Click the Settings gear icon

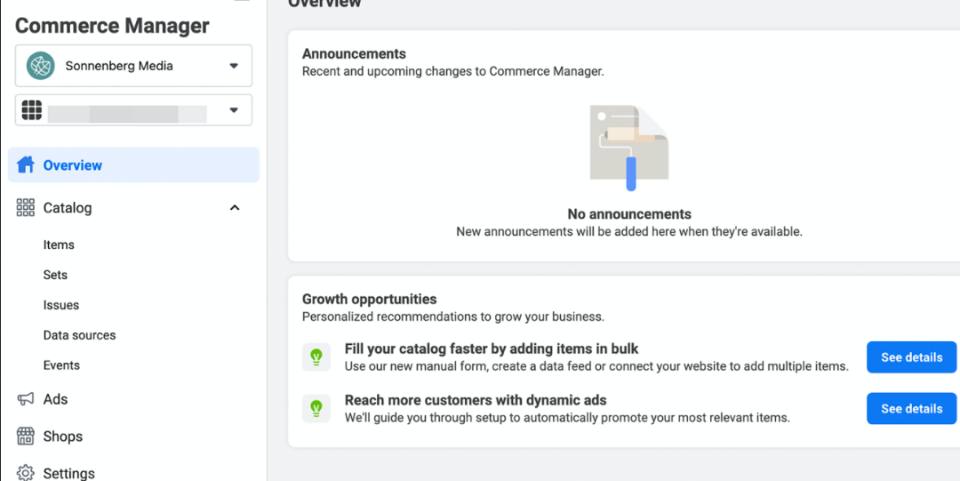(25, 473)
